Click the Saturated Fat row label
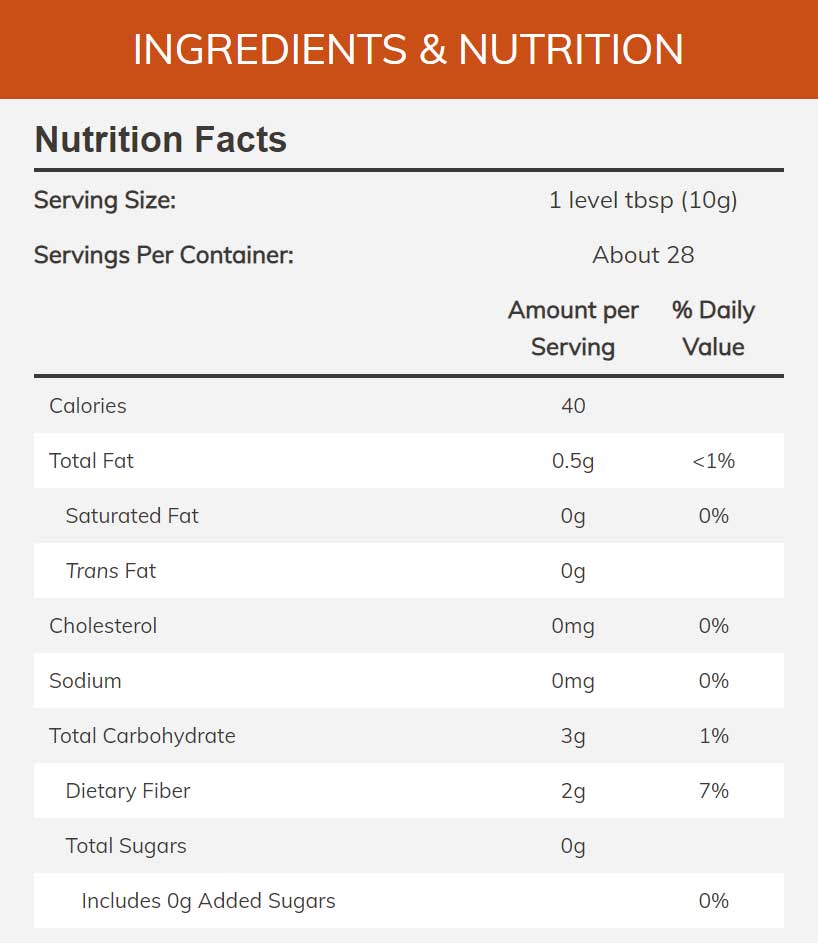 click(x=132, y=516)
